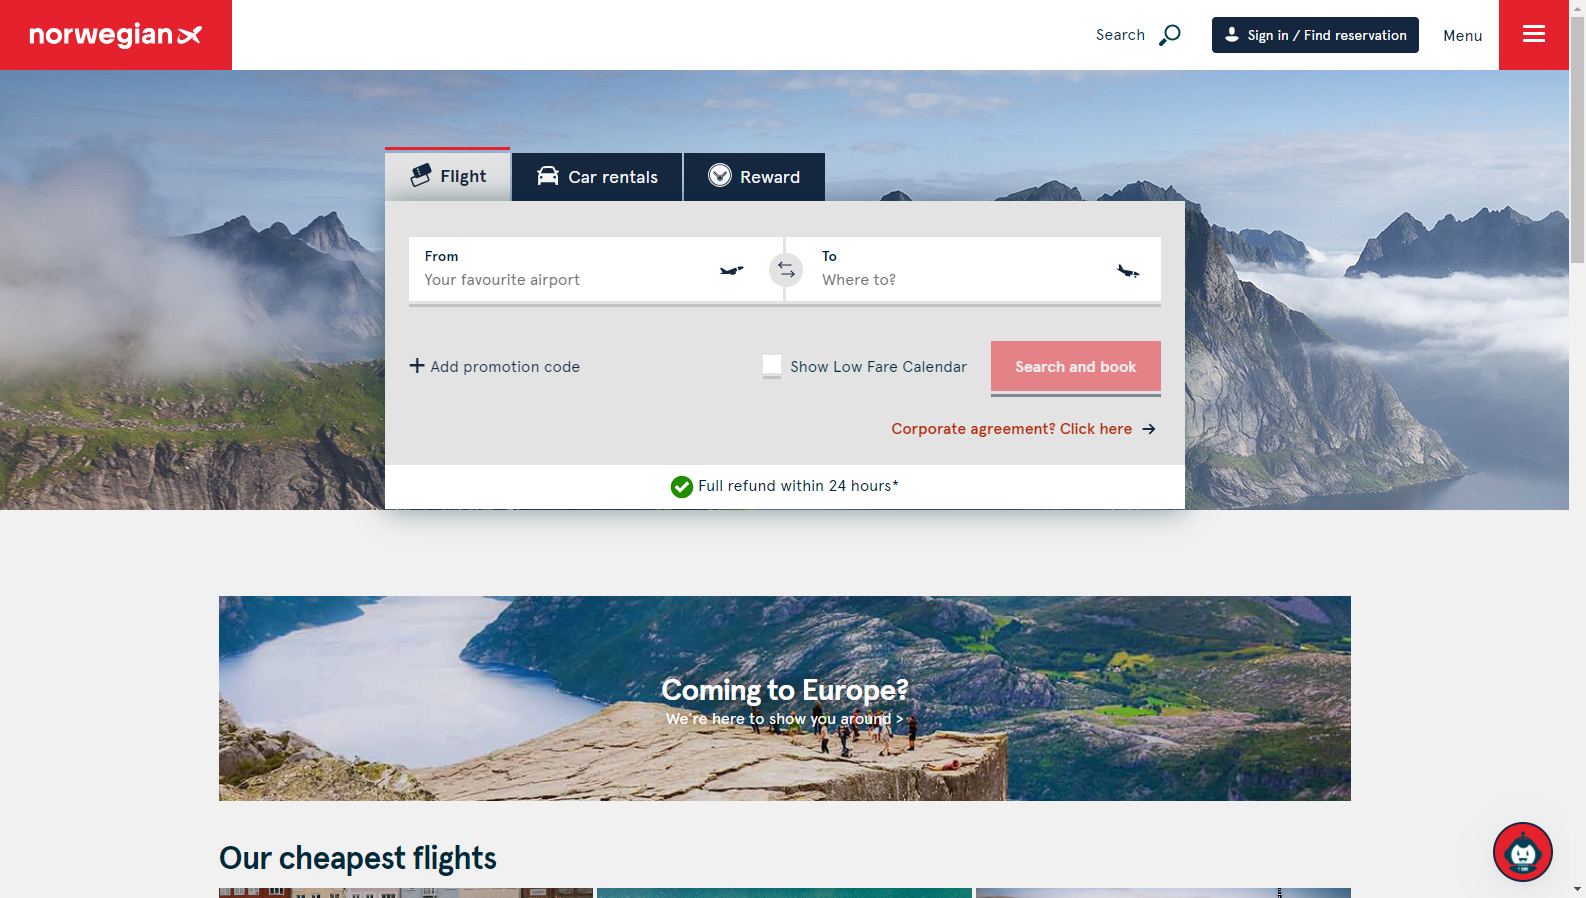Swap origin and destination airports

tap(786, 270)
